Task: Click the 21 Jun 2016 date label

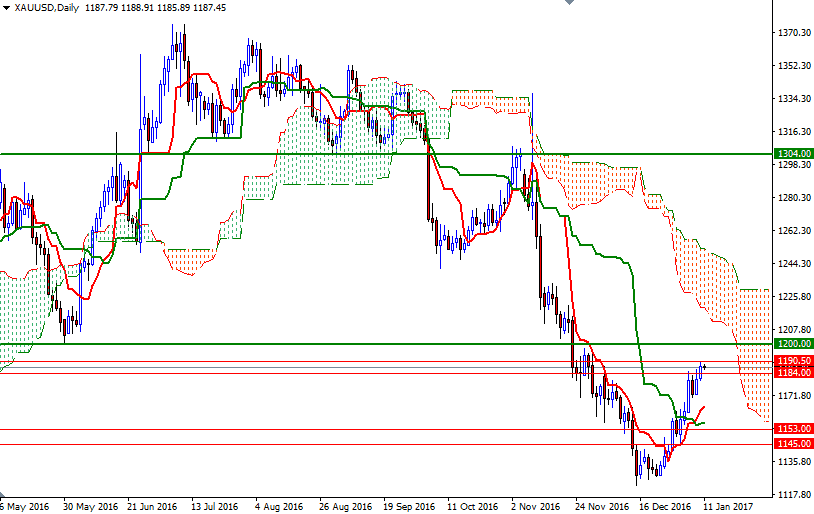Action: pos(152,507)
